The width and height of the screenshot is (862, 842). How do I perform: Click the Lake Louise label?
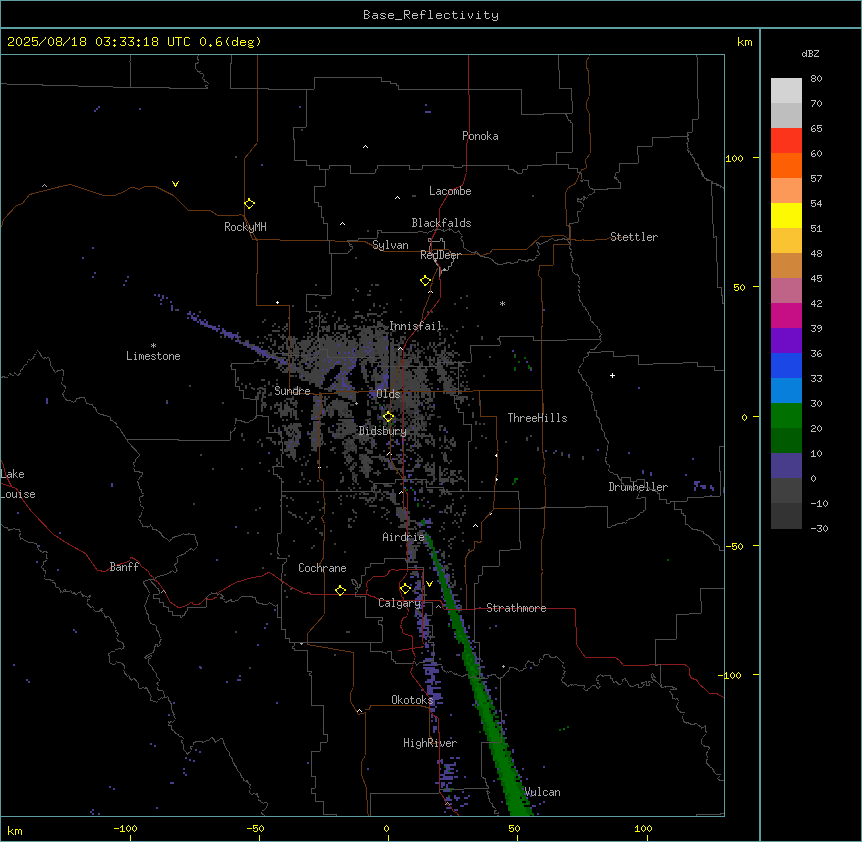18,484
